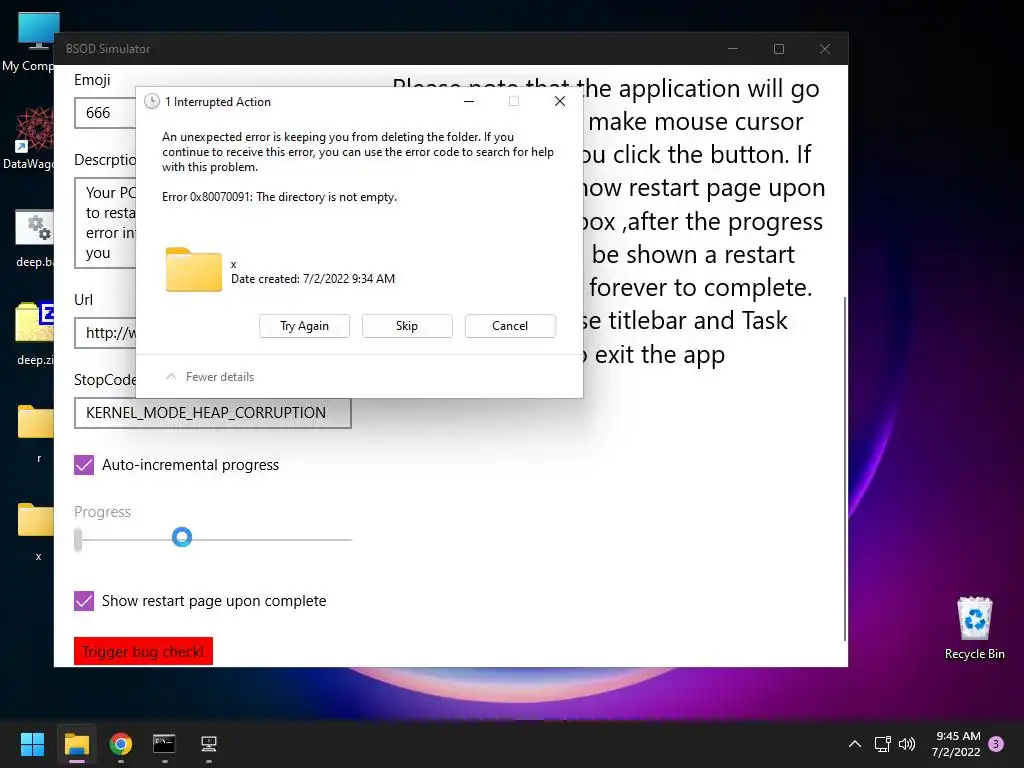Open the monitor app taskbar icon
Viewport: 1024px width, 768px height.
point(208,744)
